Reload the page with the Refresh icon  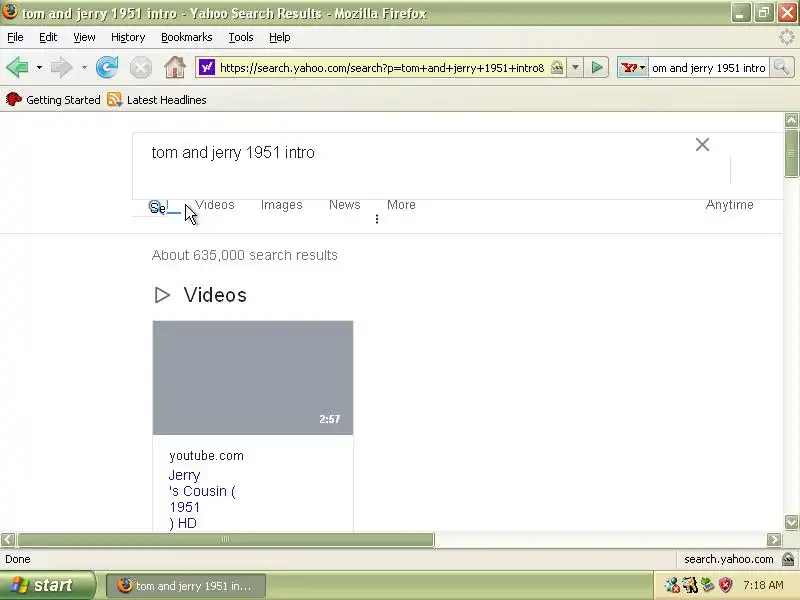[107, 67]
